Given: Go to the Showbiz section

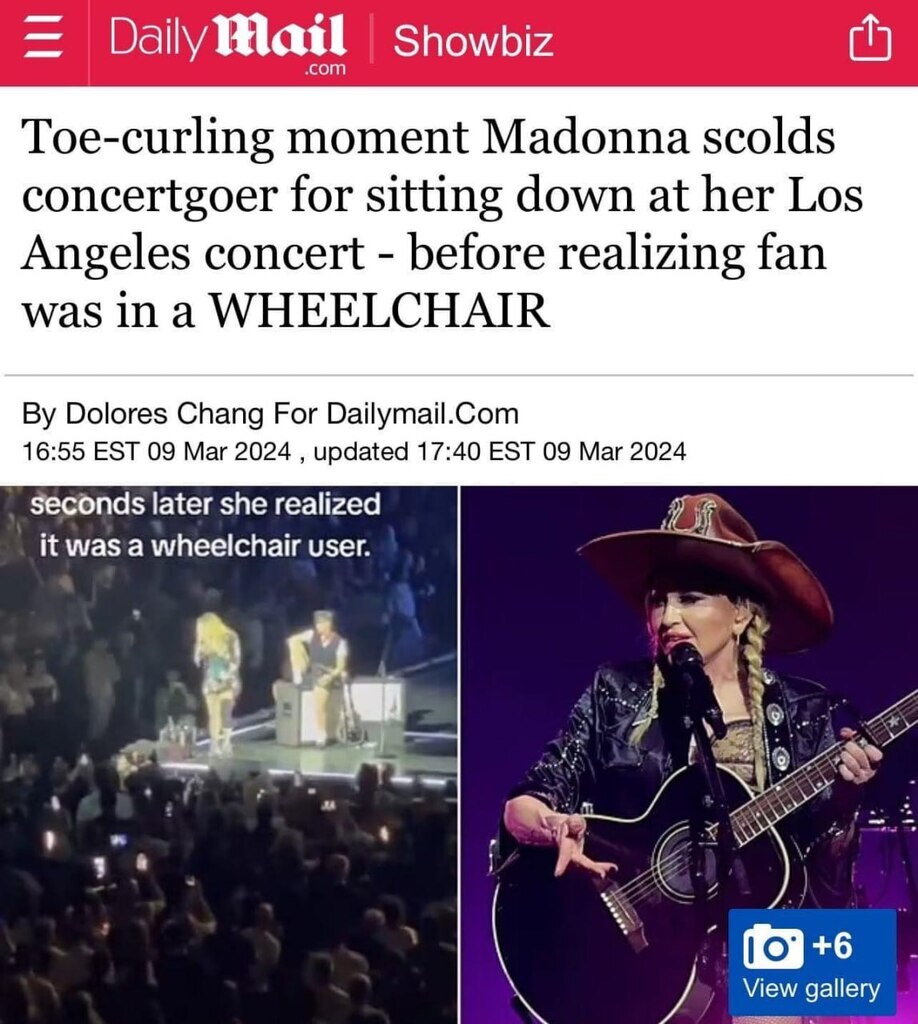Looking at the screenshot, I should (x=473, y=40).
